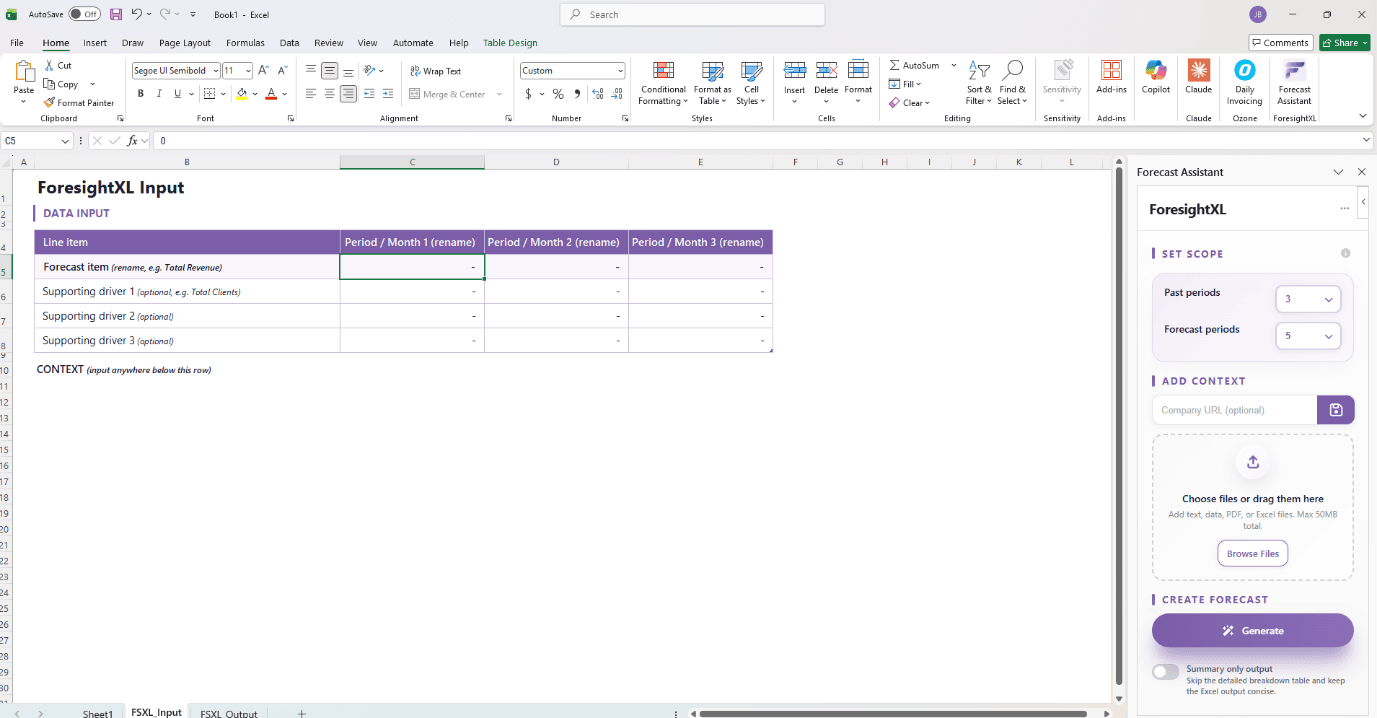This screenshot has height=718, width=1377.
Task: Open the Forecast Assistant add-in
Action: (x=1293, y=84)
